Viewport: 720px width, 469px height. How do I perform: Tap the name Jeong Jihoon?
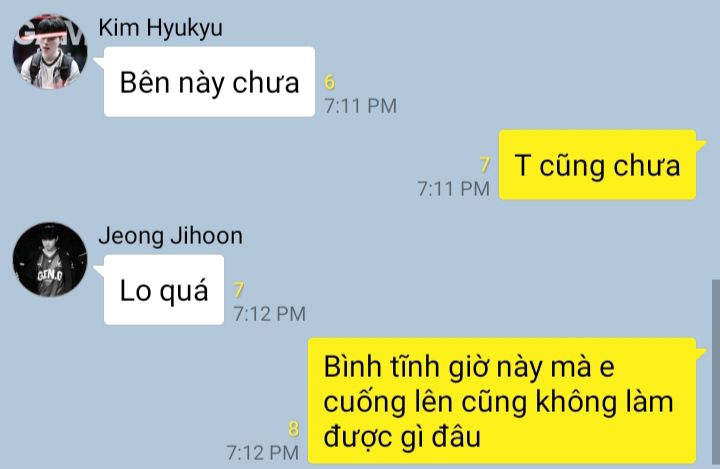pyautogui.click(x=170, y=236)
